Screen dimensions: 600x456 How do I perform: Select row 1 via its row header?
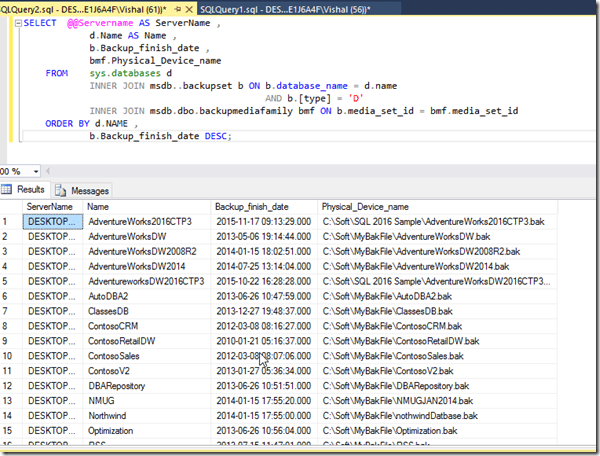tap(9, 221)
